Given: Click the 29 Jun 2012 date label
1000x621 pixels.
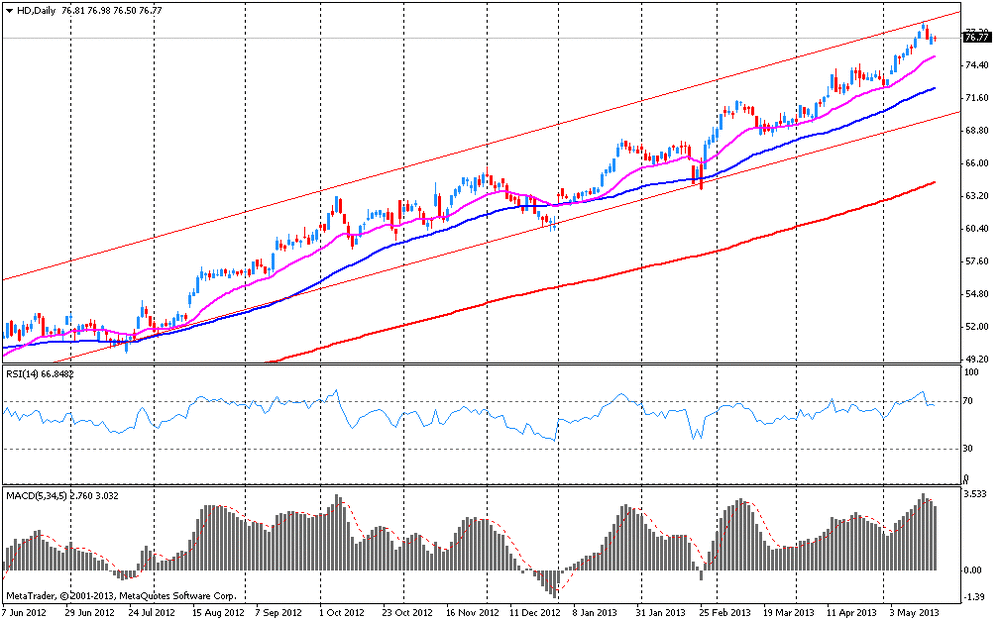Looking at the screenshot, I should 89,613.
